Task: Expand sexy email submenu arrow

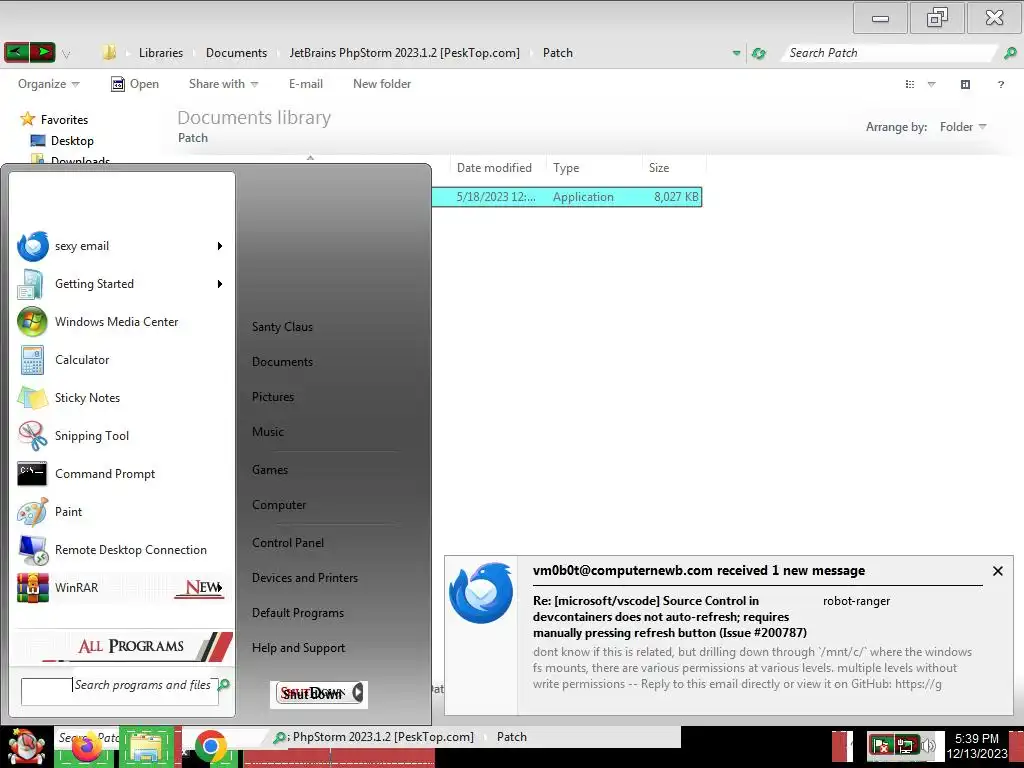Action: point(220,246)
